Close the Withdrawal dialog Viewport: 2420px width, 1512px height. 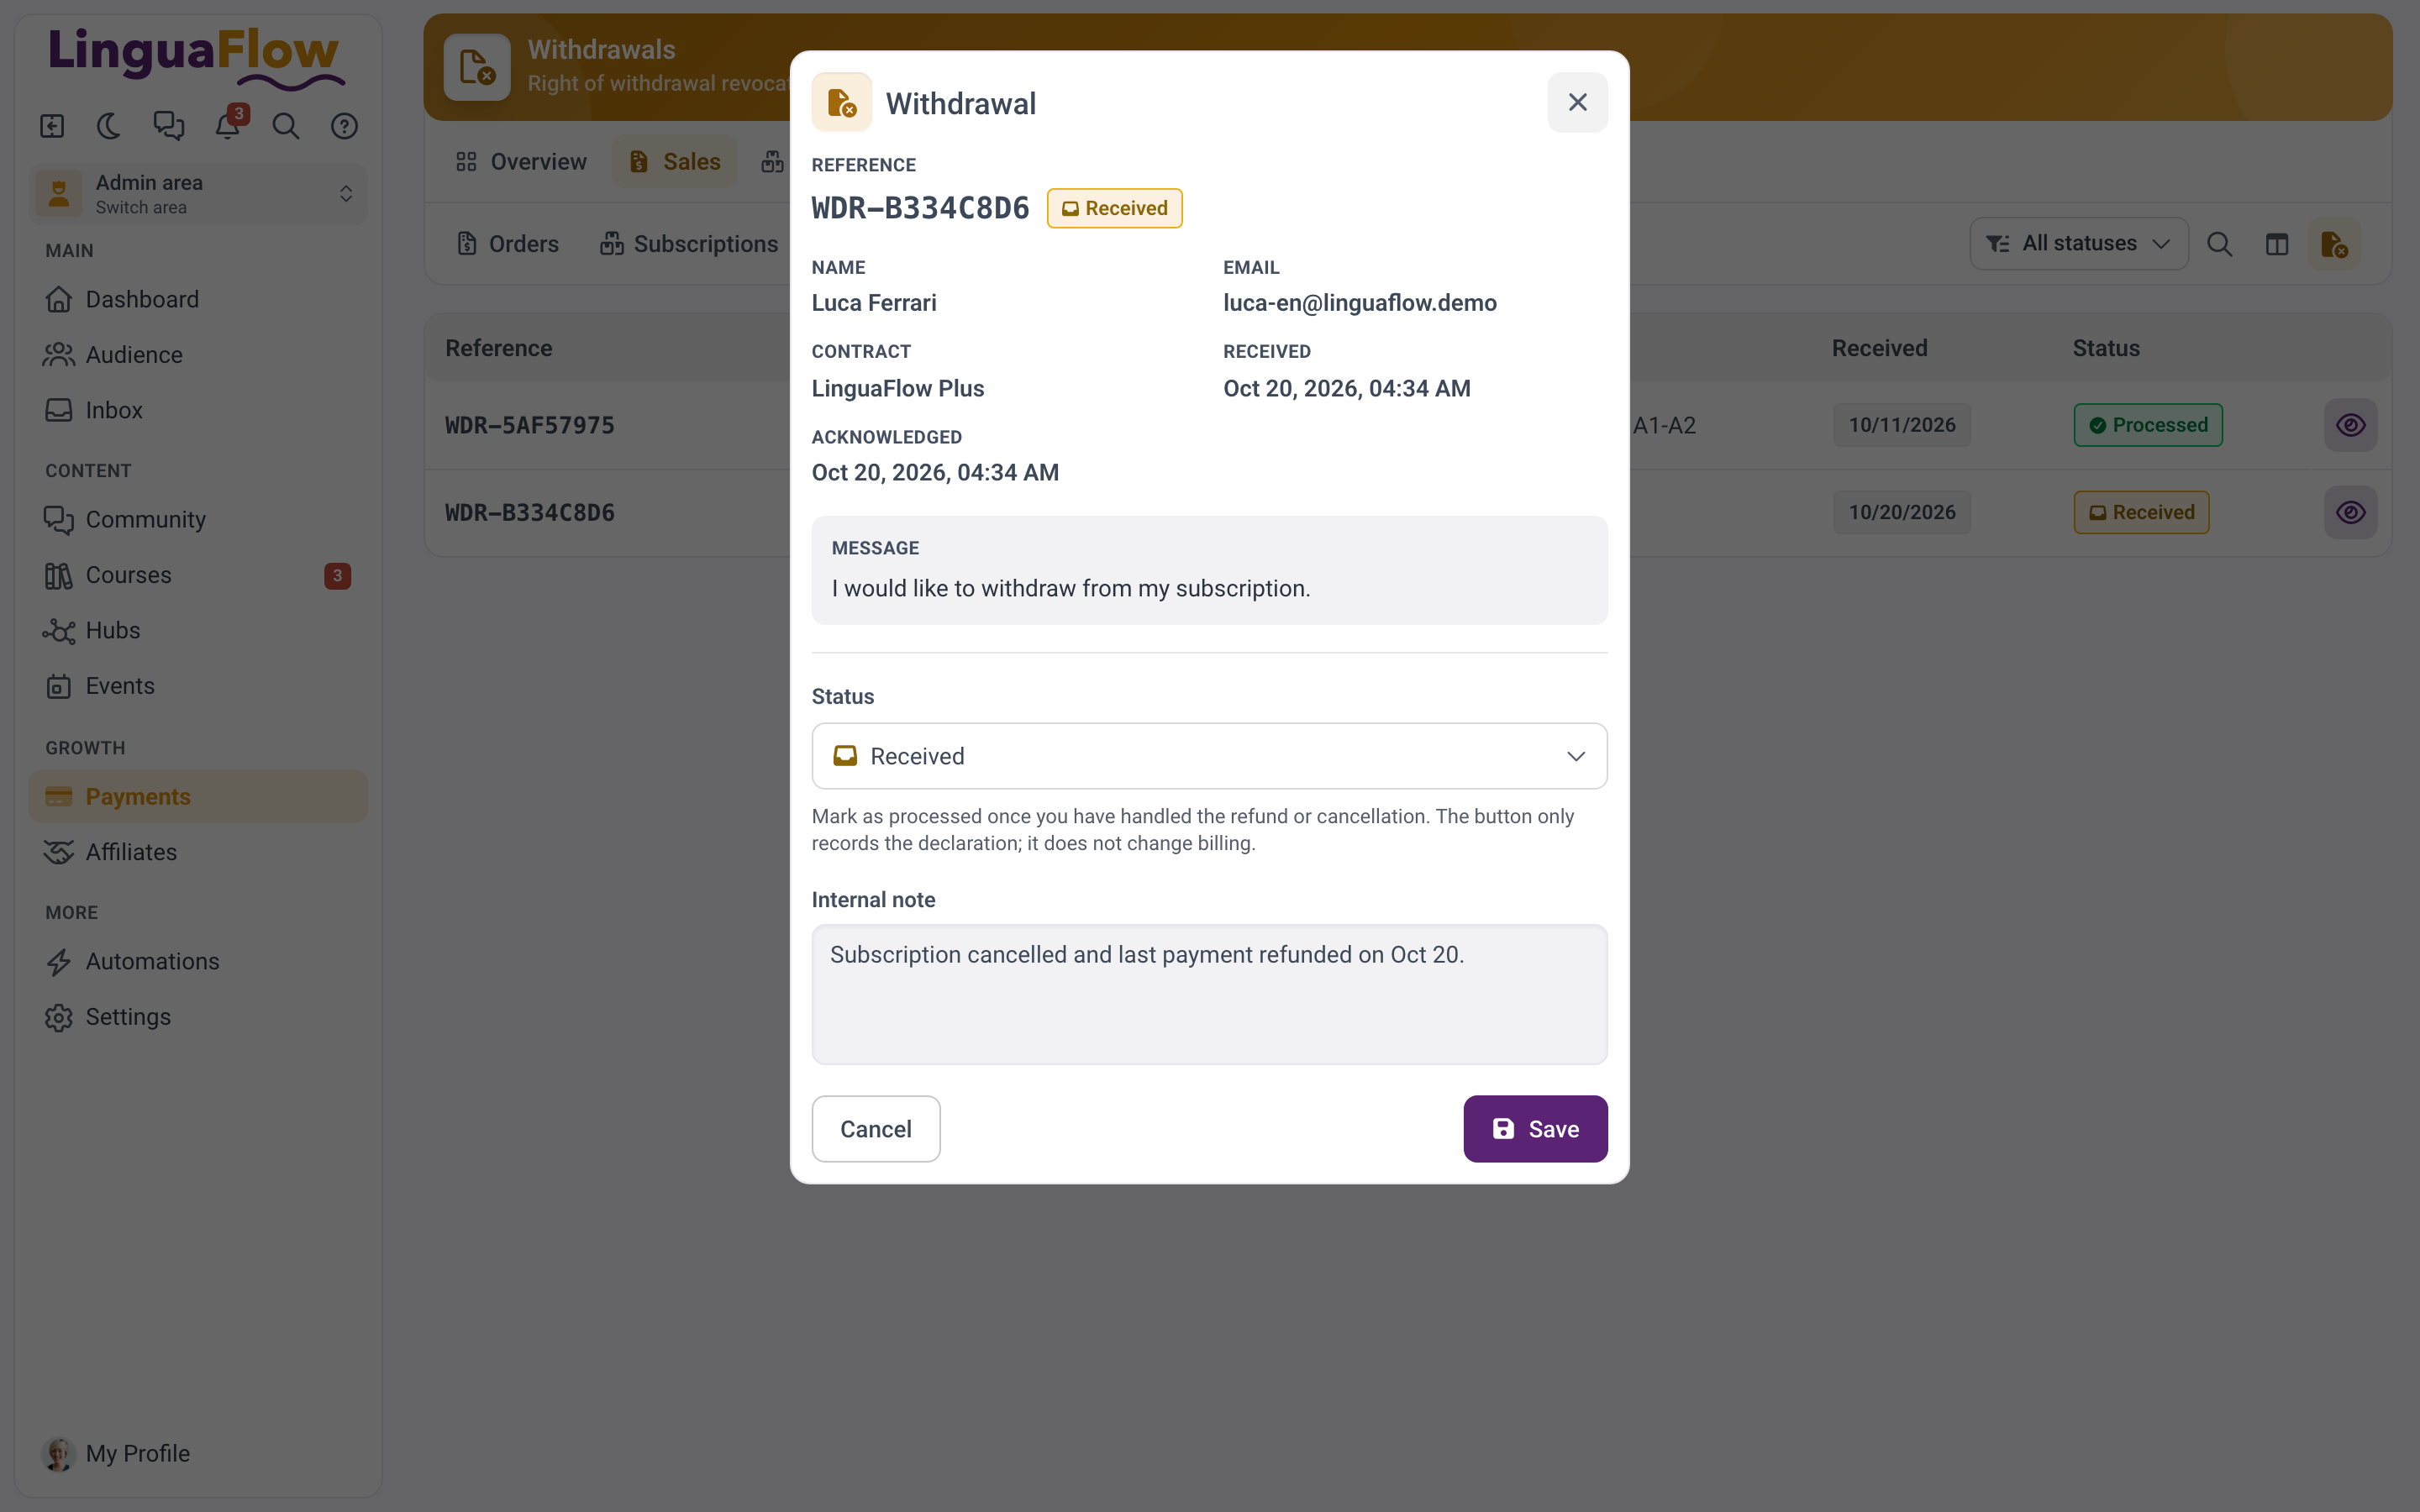1577,102
